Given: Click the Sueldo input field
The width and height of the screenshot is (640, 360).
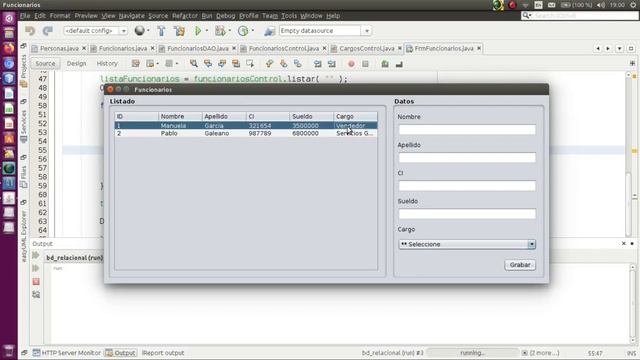Looking at the screenshot, I should (467, 214).
